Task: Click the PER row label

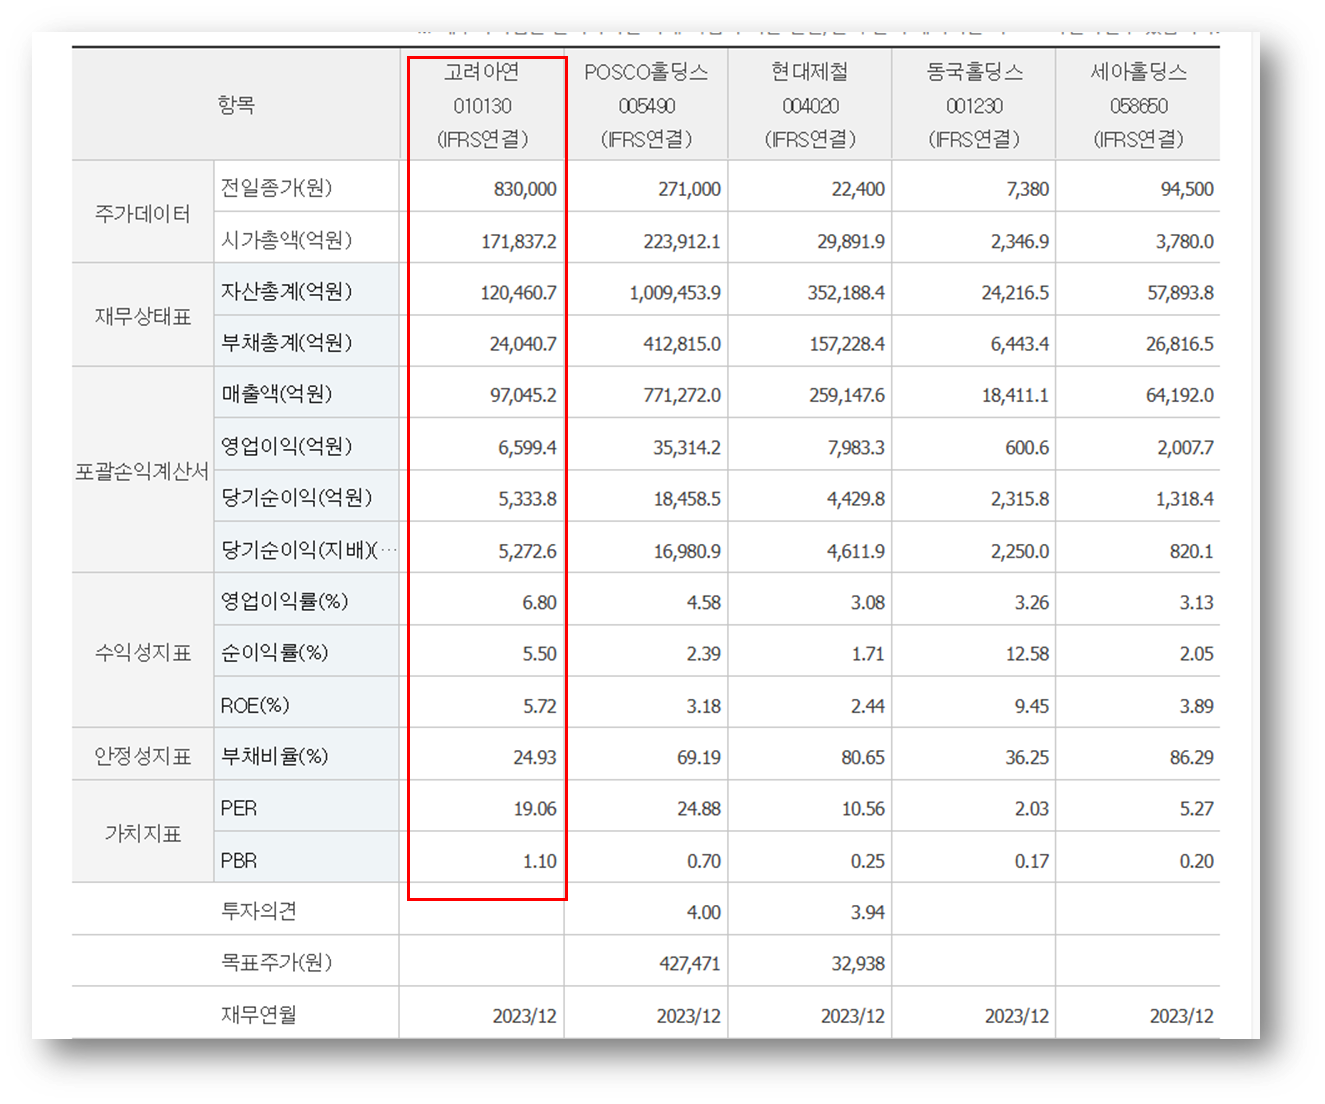Action: (238, 808)
